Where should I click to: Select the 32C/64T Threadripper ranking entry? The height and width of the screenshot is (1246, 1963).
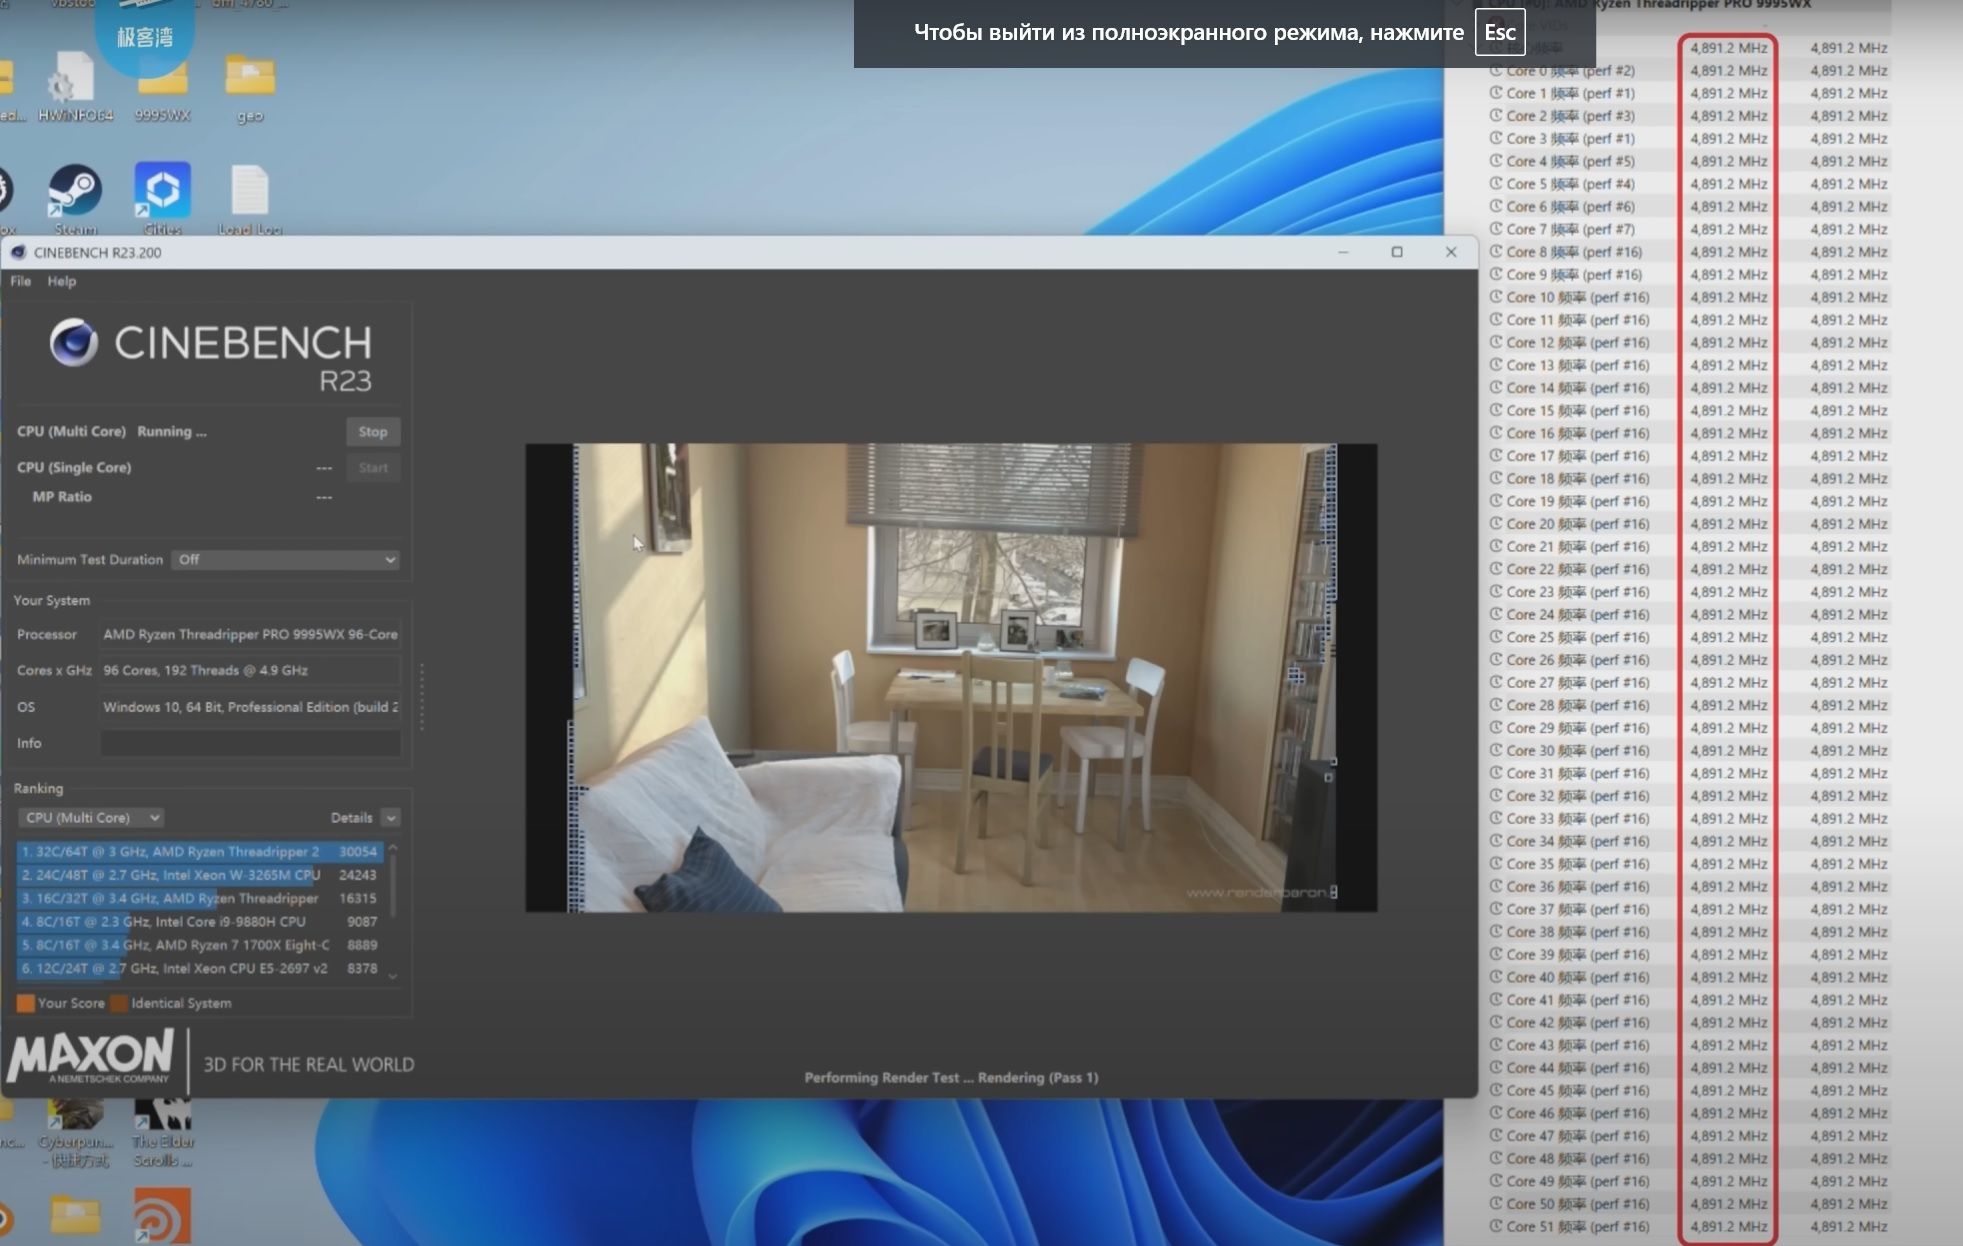[199, 852]
